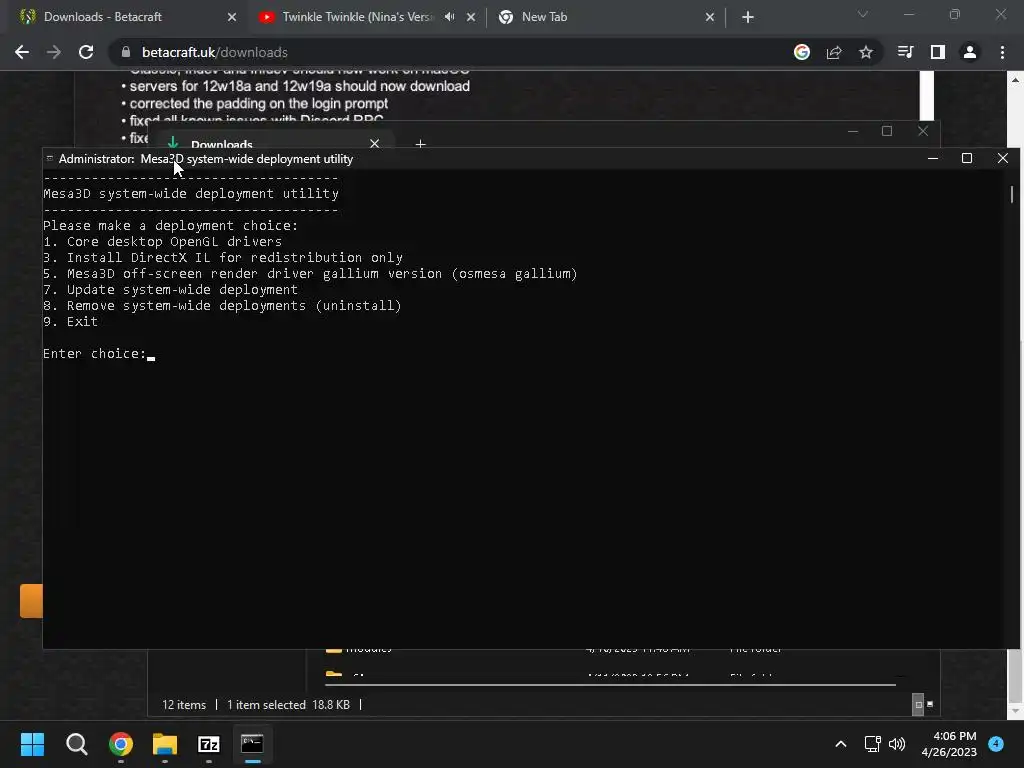Open the media controls icon
The image size is (1024, 768).
coord(905,52)
